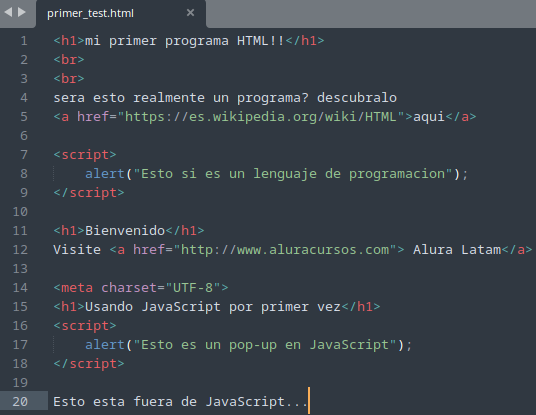
Task: Click 'Esto si es un lenguaje de programacion' string
Action: pos(293,174)
